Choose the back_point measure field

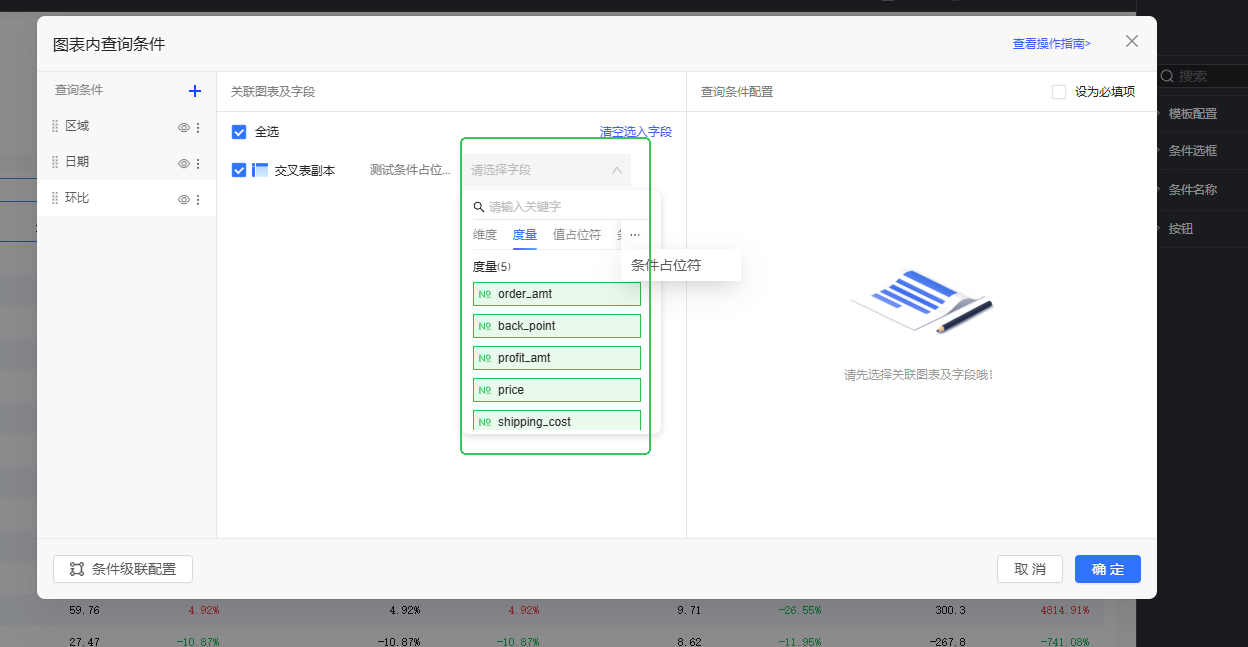557,326
